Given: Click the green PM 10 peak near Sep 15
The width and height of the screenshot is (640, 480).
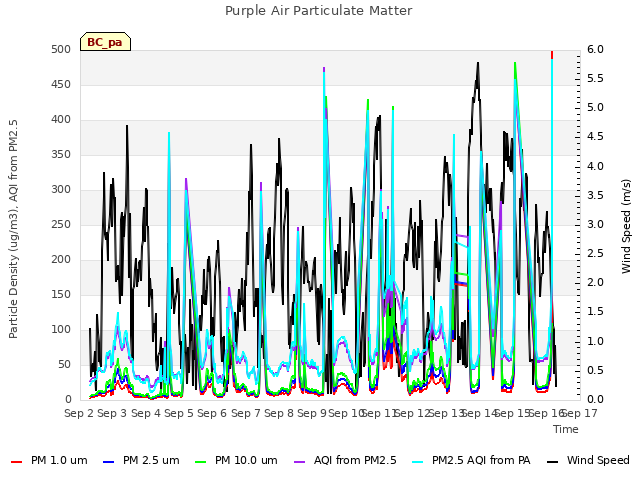Looking at the screenshot, I should (x=515, y=64).
